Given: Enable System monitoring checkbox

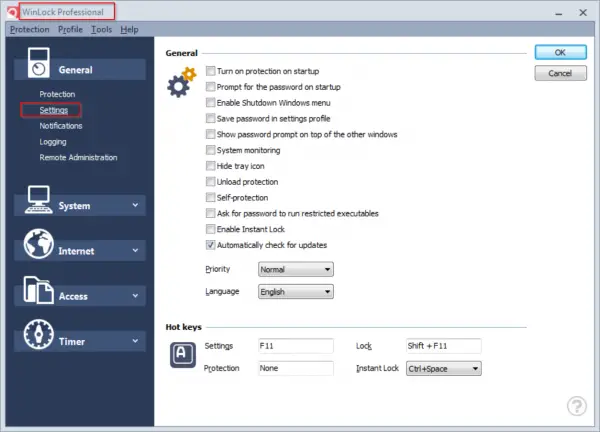Looking at the screenshot, I should [x=210, y=150].
